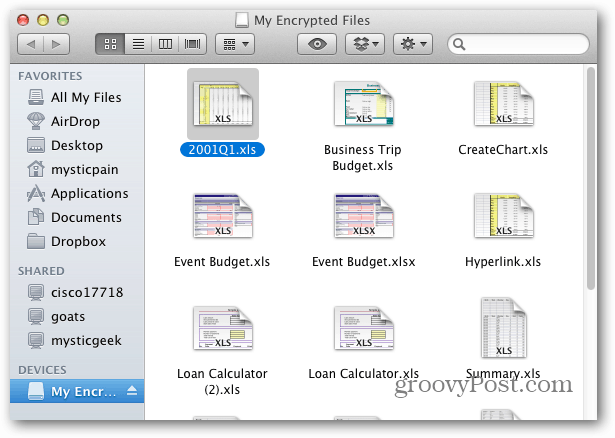Click the title bar volume proxy icon
This screenshot has height=438, width=615.
click(x=242, y=20)
